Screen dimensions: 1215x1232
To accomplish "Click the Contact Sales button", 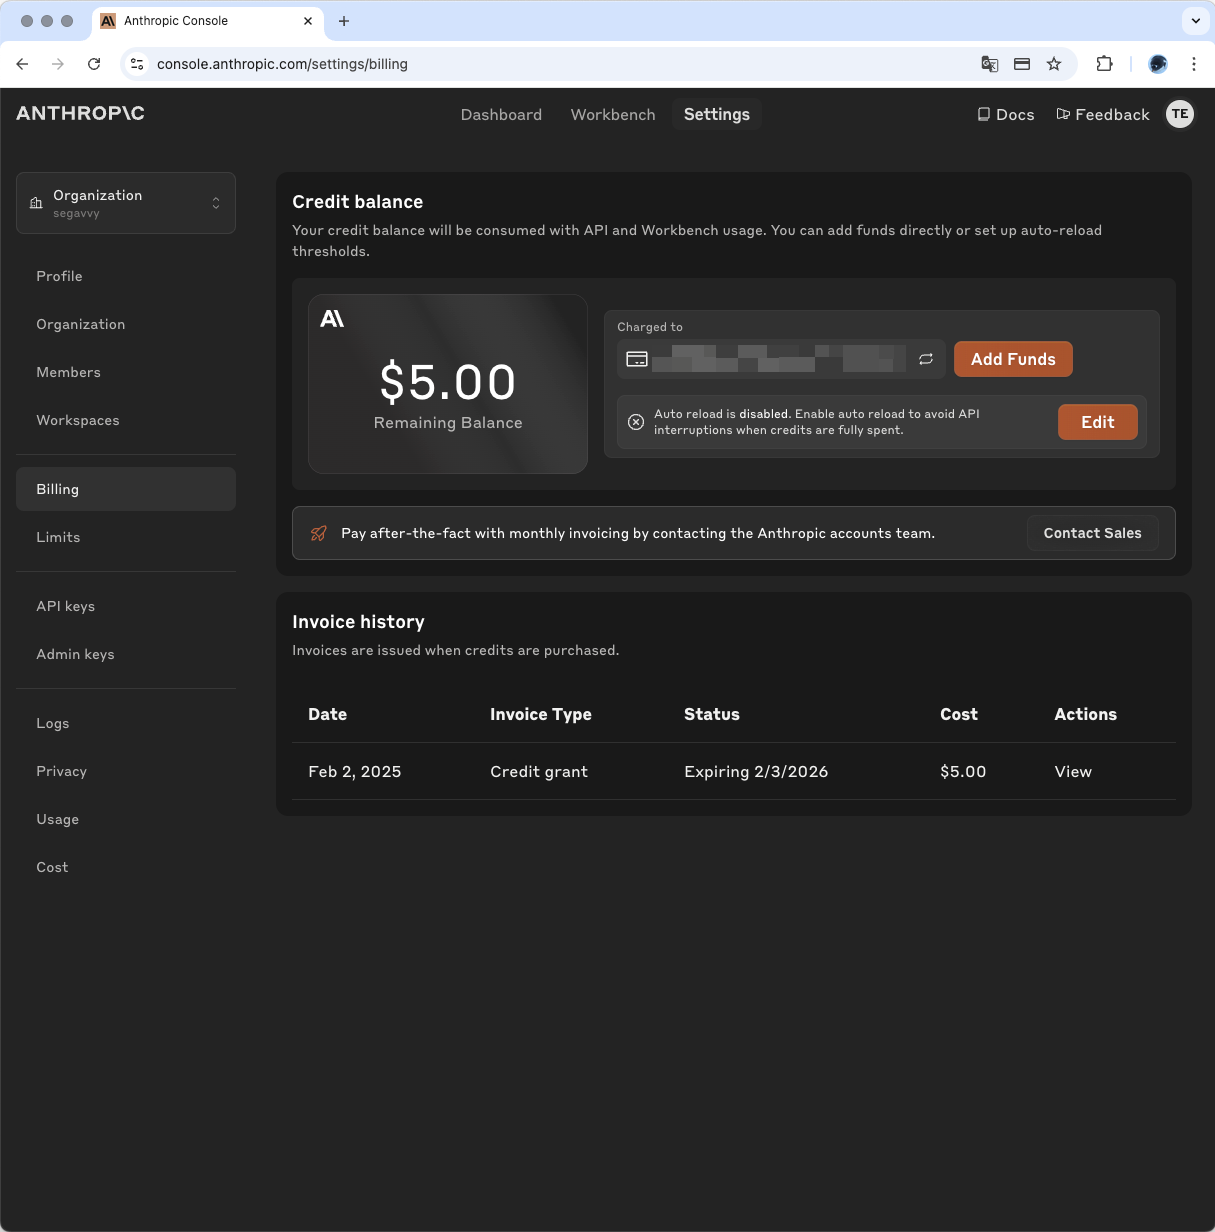I will click(1092, 533).
